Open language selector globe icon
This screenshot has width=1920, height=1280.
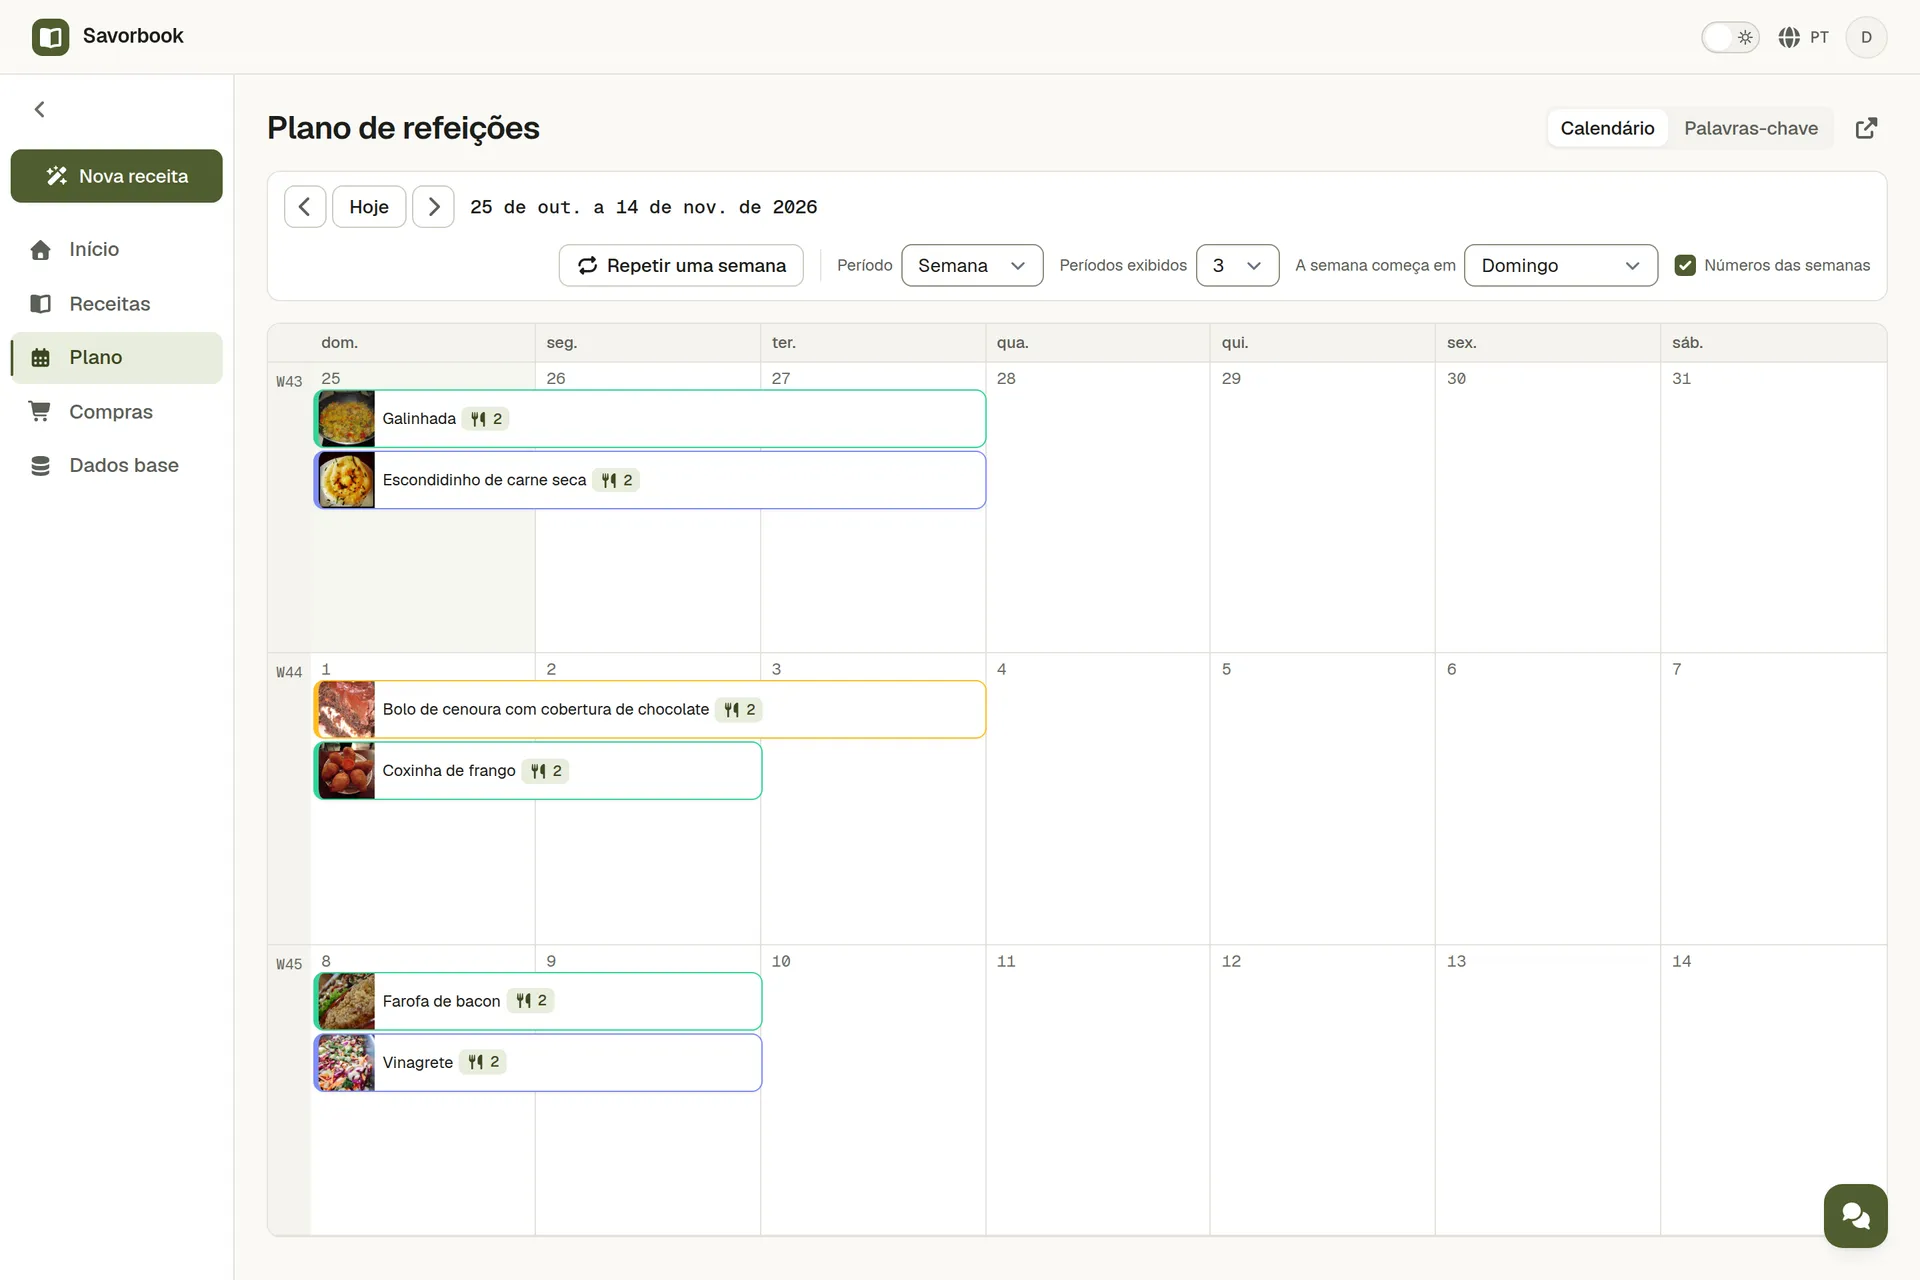click(1789, 37)
